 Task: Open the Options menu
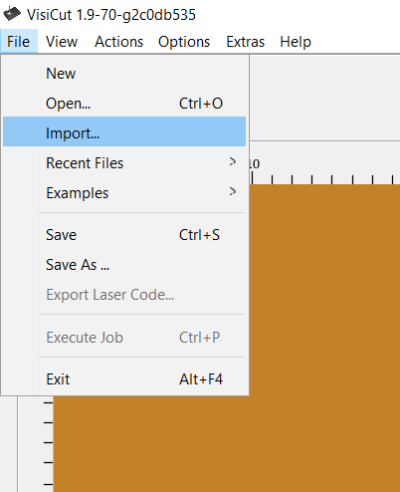[184, 42]
